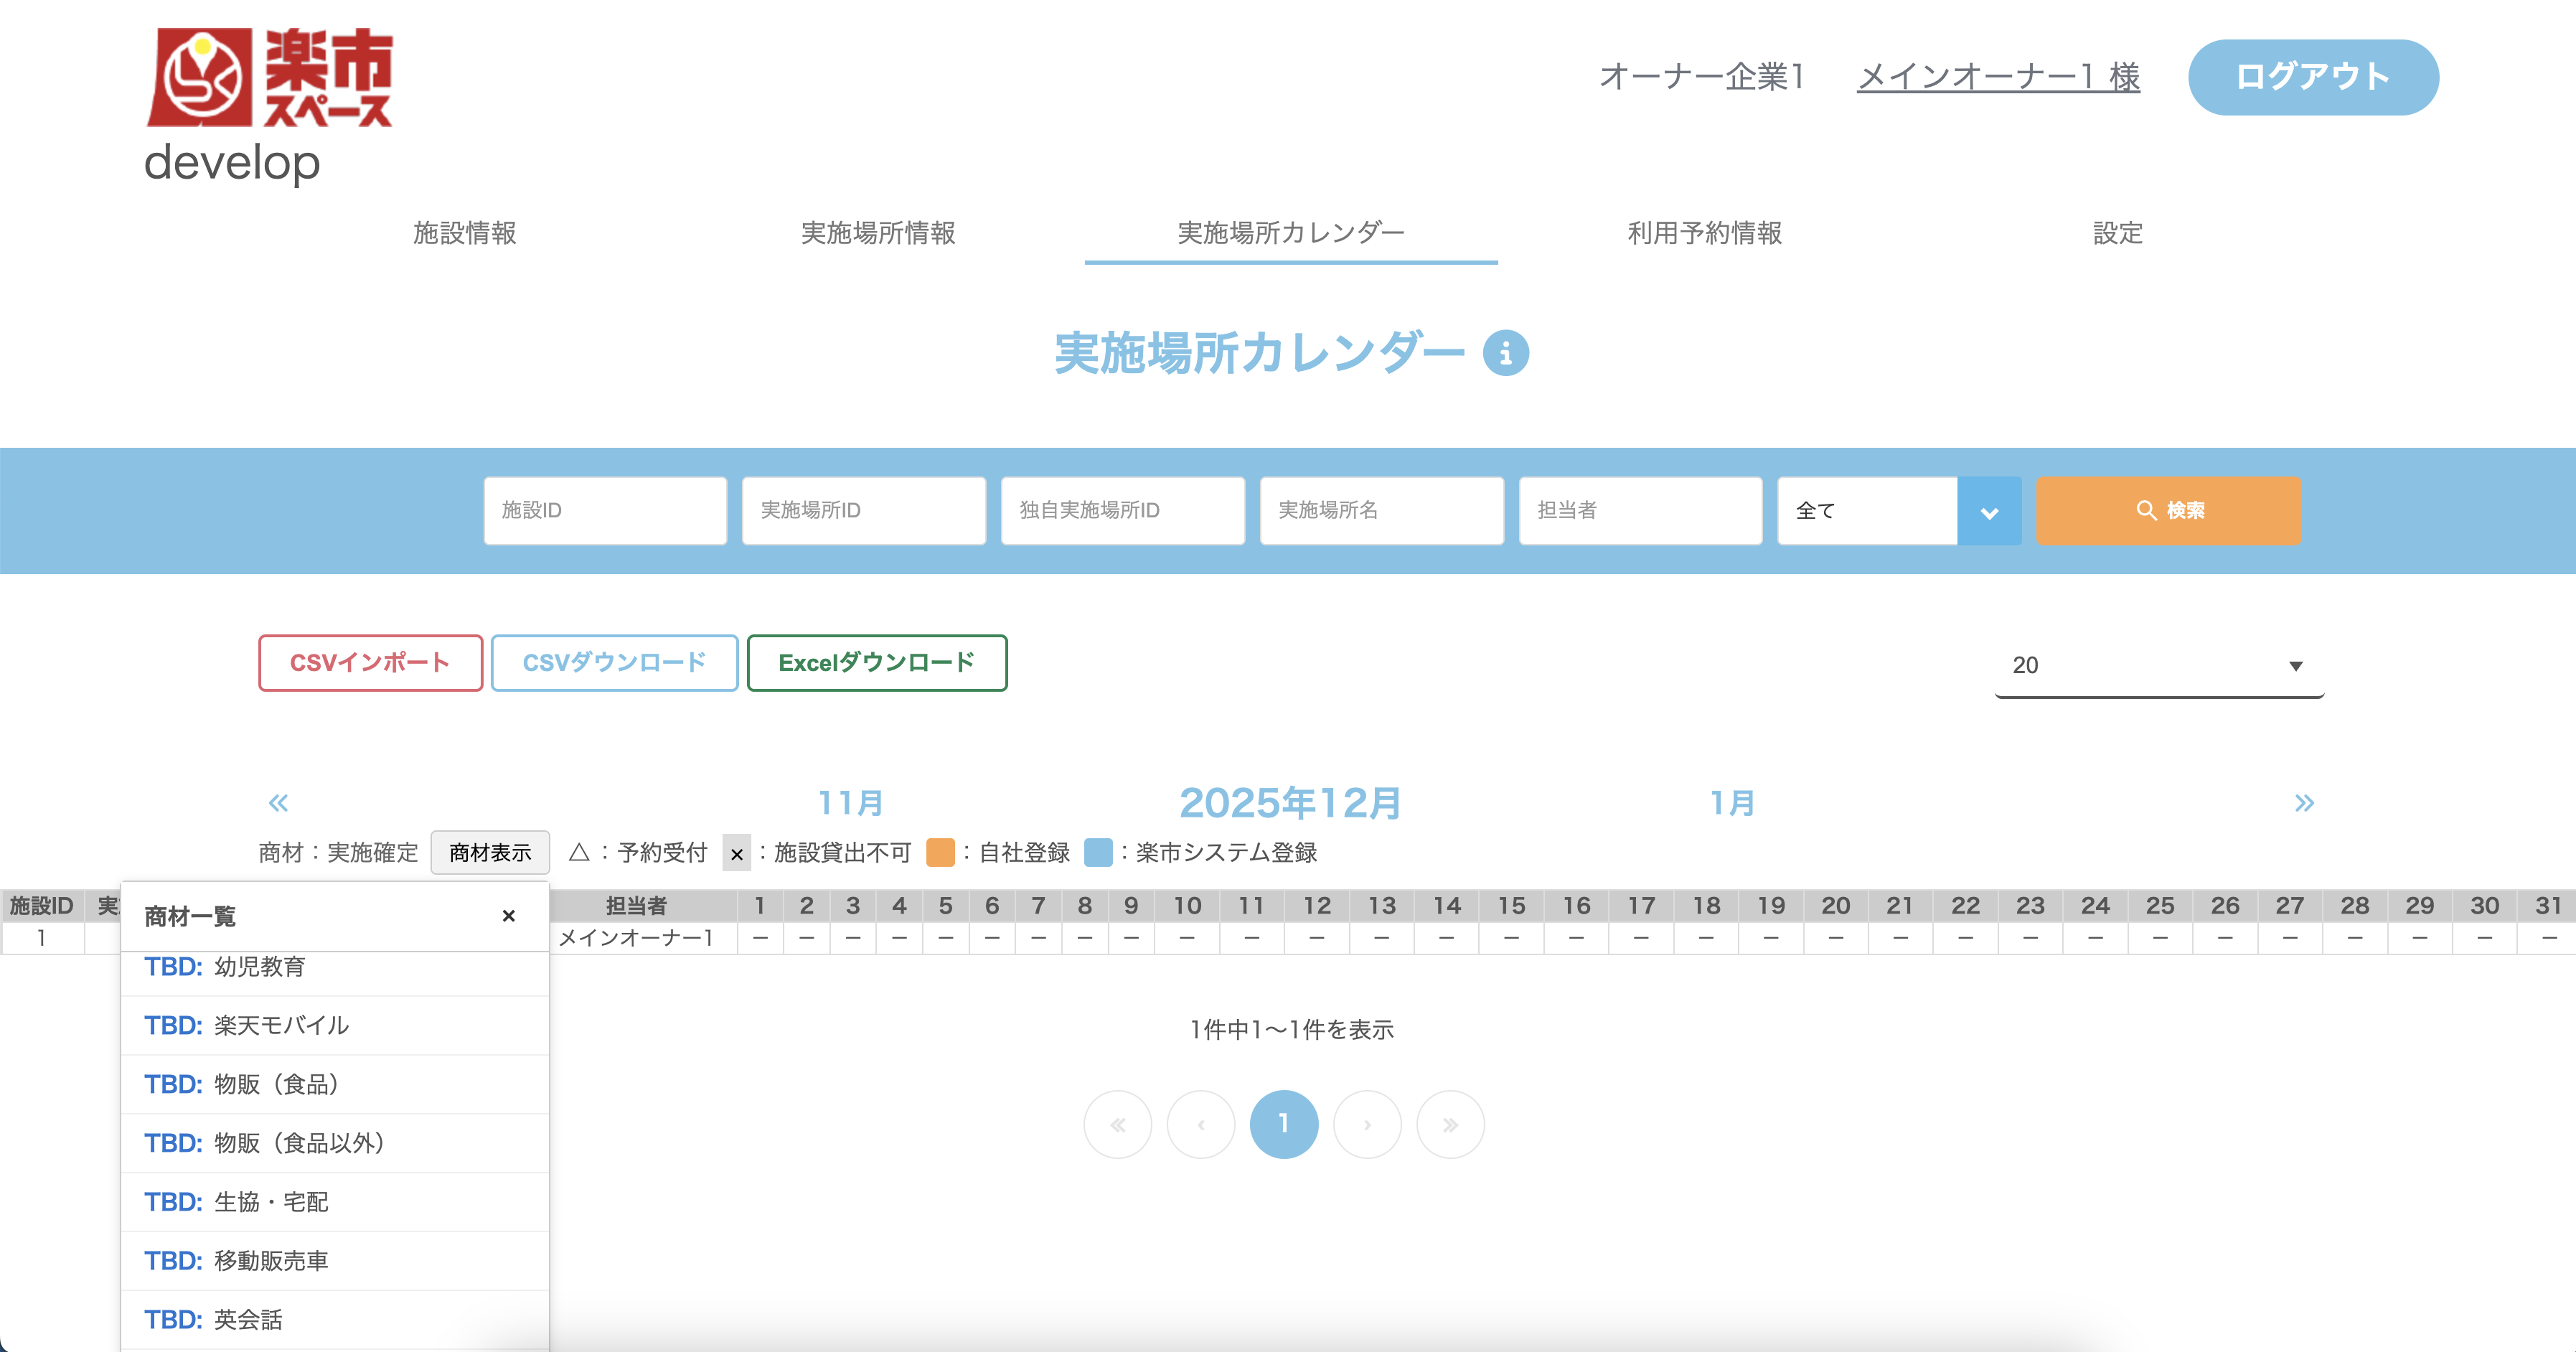Click the orange 自社登録 legend swatch
This screenshot has height=1352, width=2576.
coord(940,852)
